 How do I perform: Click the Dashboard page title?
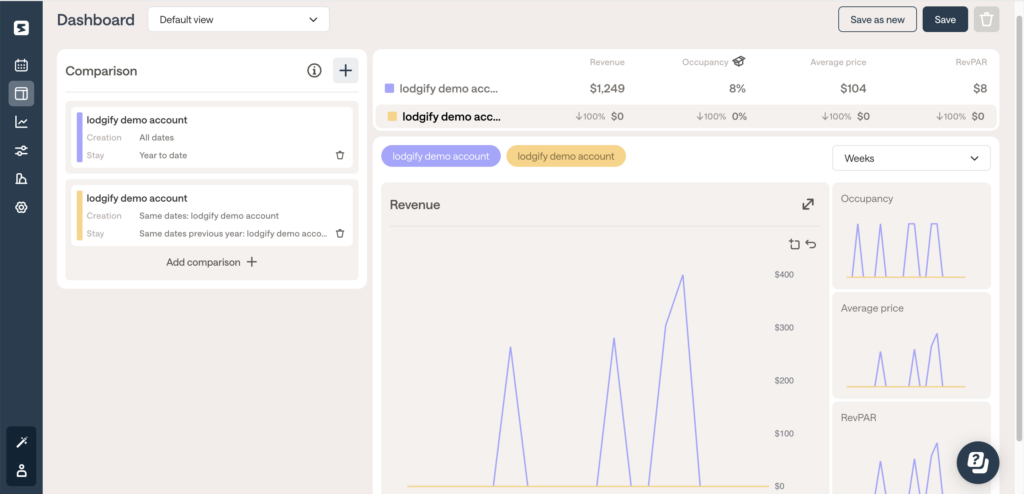pos(96,20)
